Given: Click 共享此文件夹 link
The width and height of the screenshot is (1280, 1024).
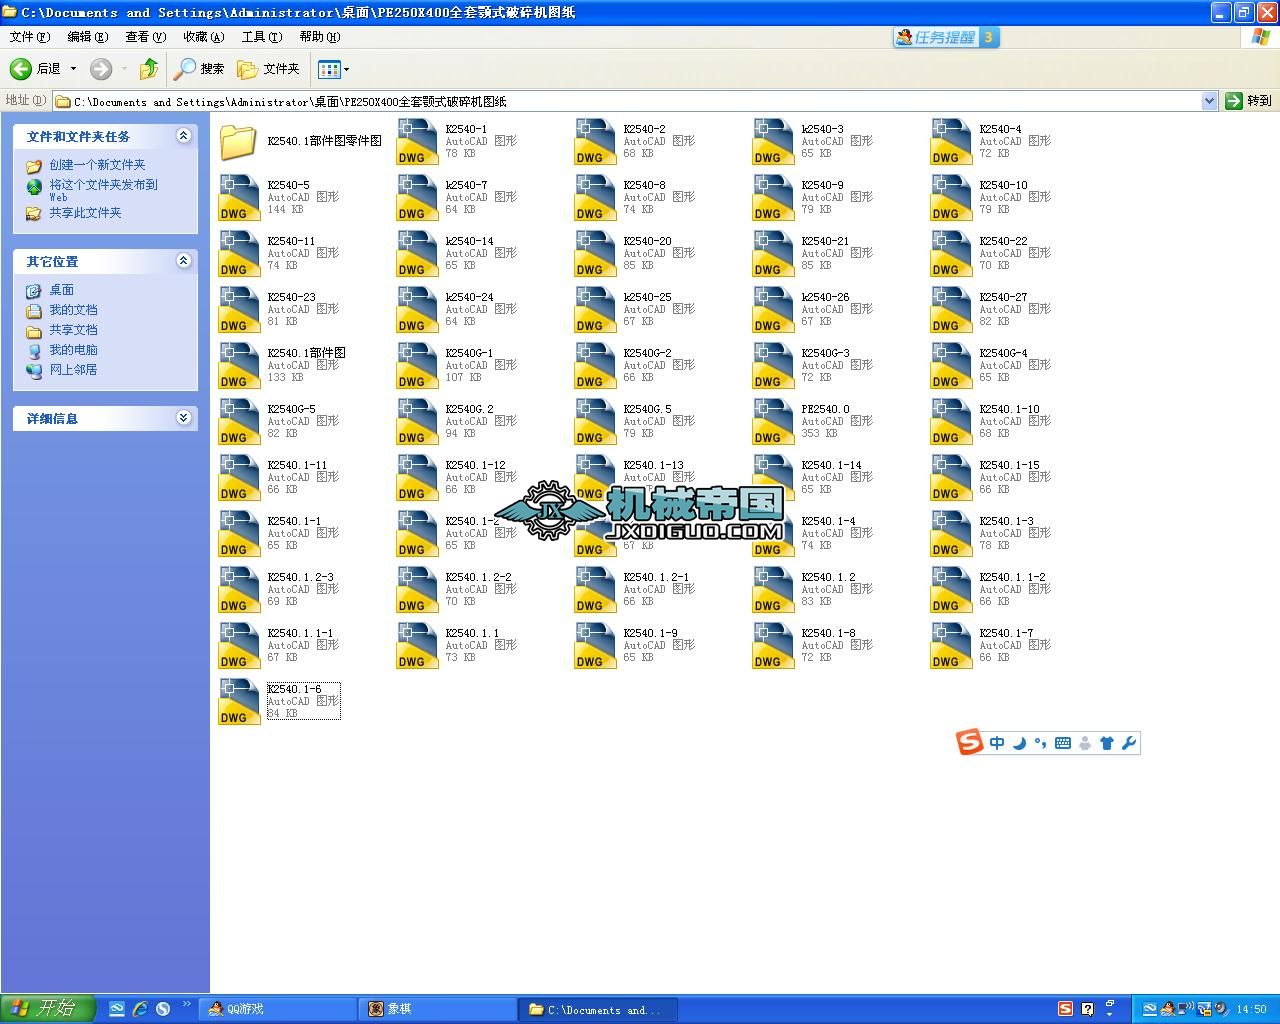Looking at the screenshot, I should 85,213.
